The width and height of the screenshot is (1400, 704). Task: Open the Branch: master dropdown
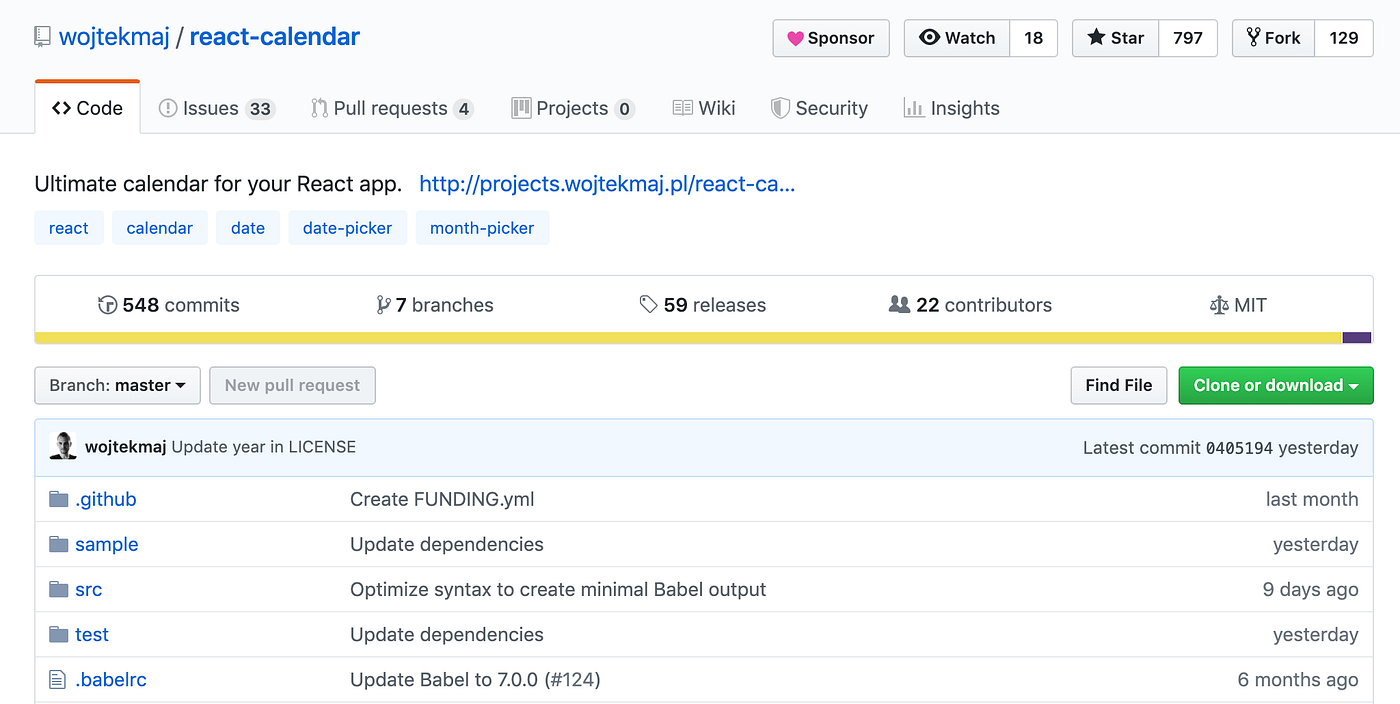point(118,385)
